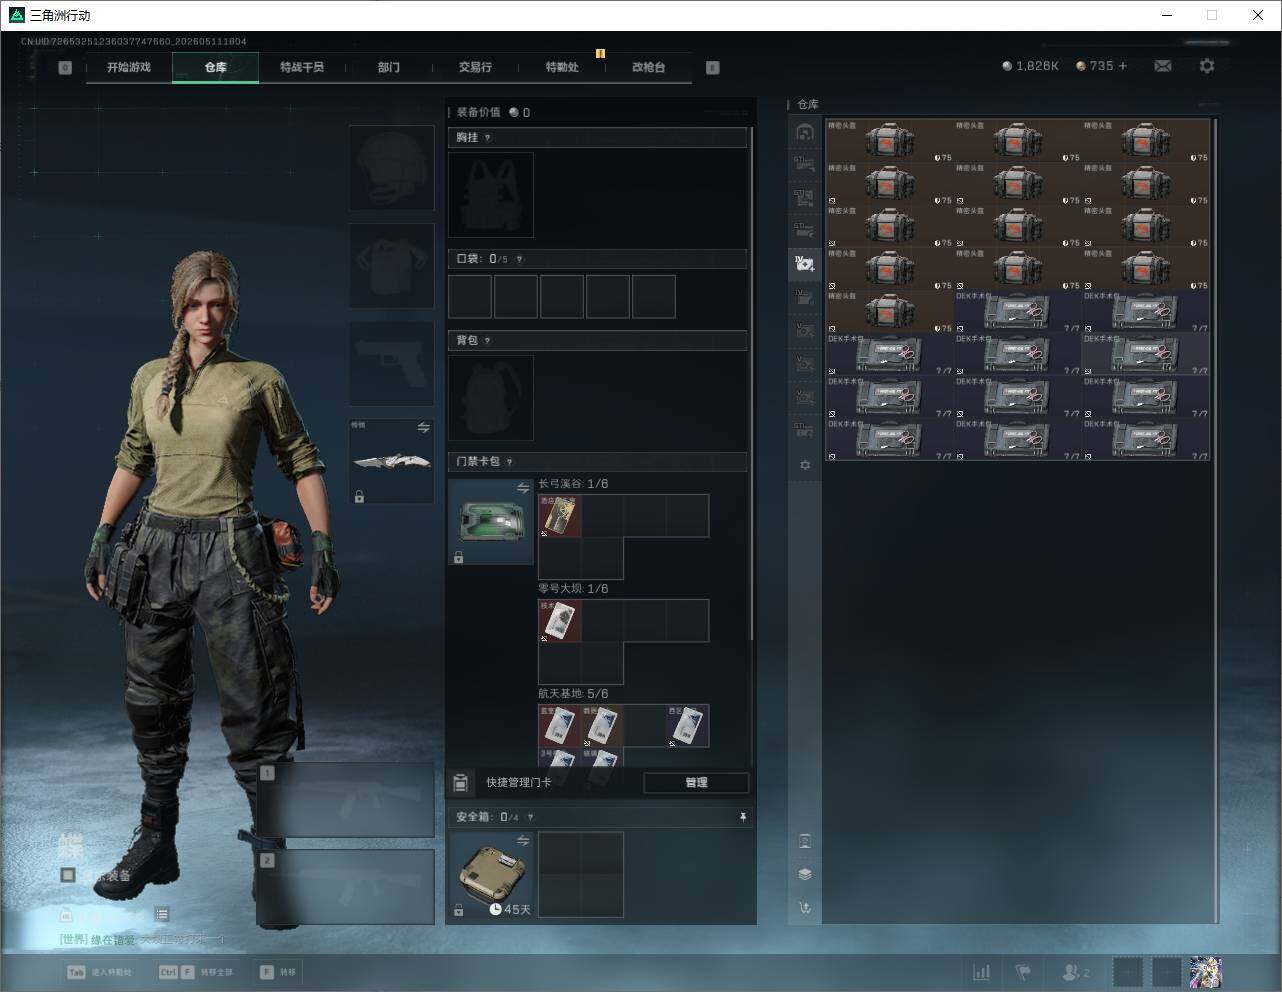This screenshot has height=992, width=1282.
Task: Click the 1,826K currency balance
Action: coord(1030,66)
